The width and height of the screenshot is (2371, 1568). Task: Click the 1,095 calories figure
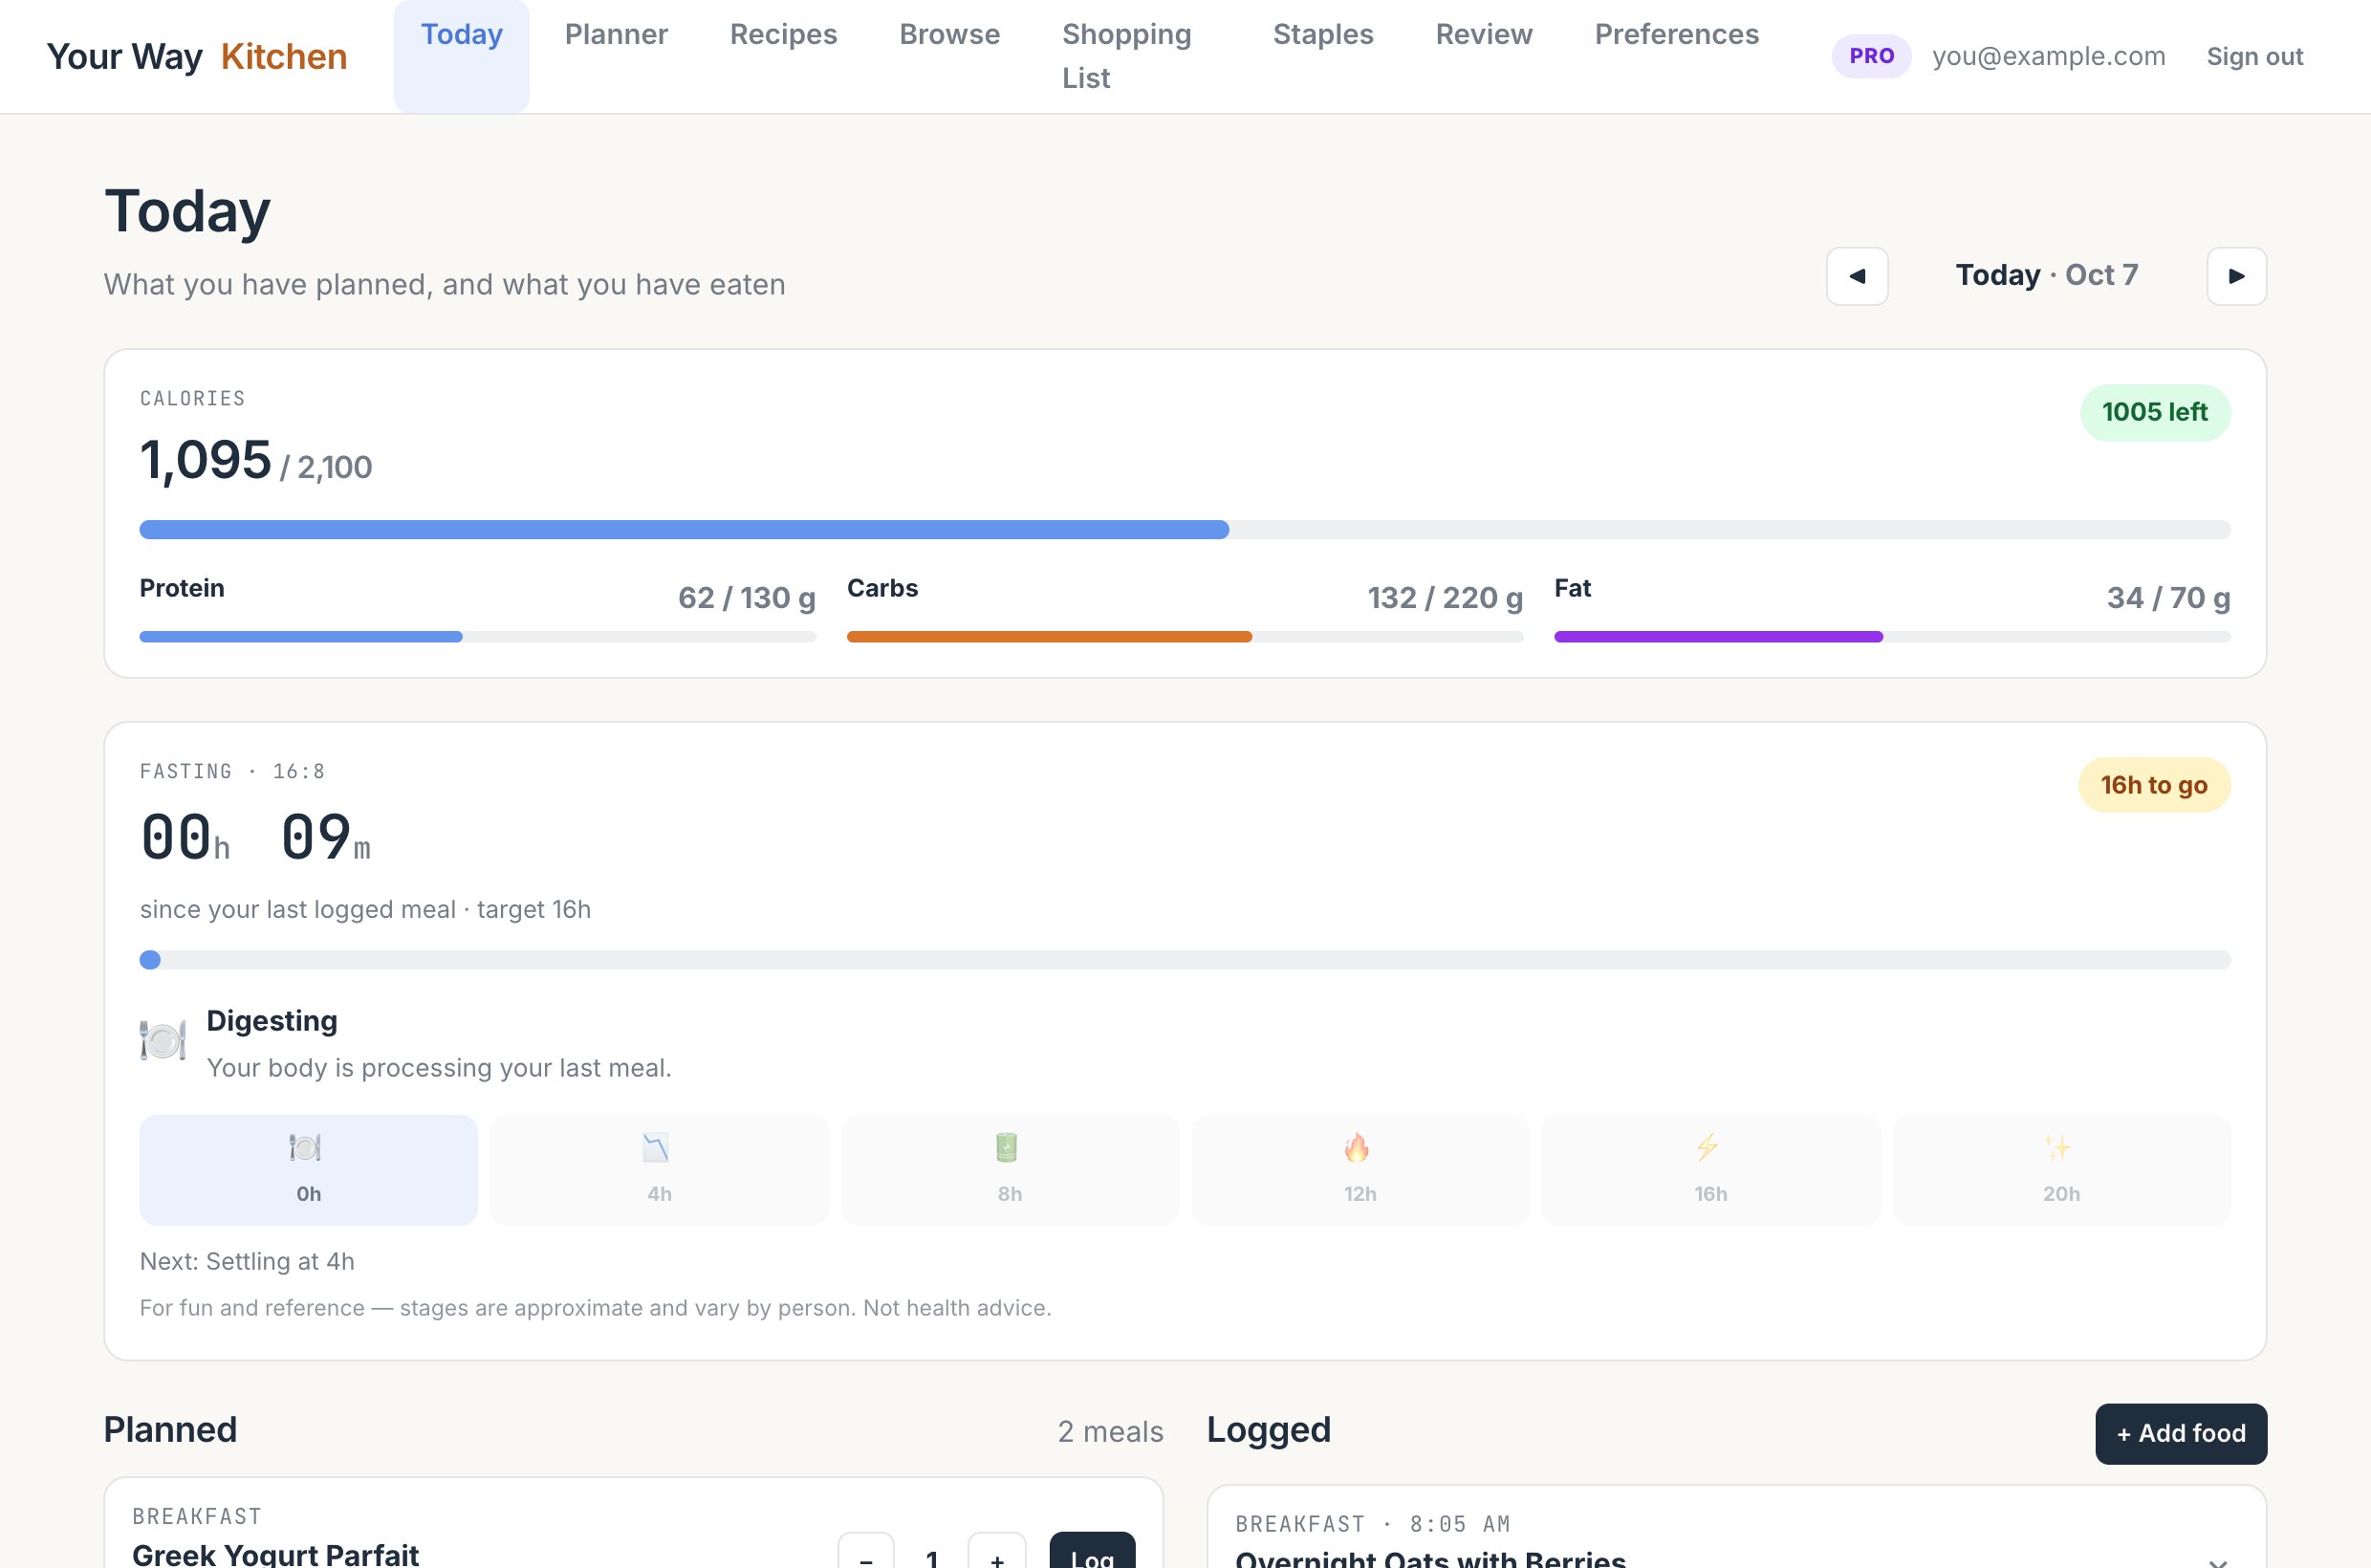coord(205,460)
